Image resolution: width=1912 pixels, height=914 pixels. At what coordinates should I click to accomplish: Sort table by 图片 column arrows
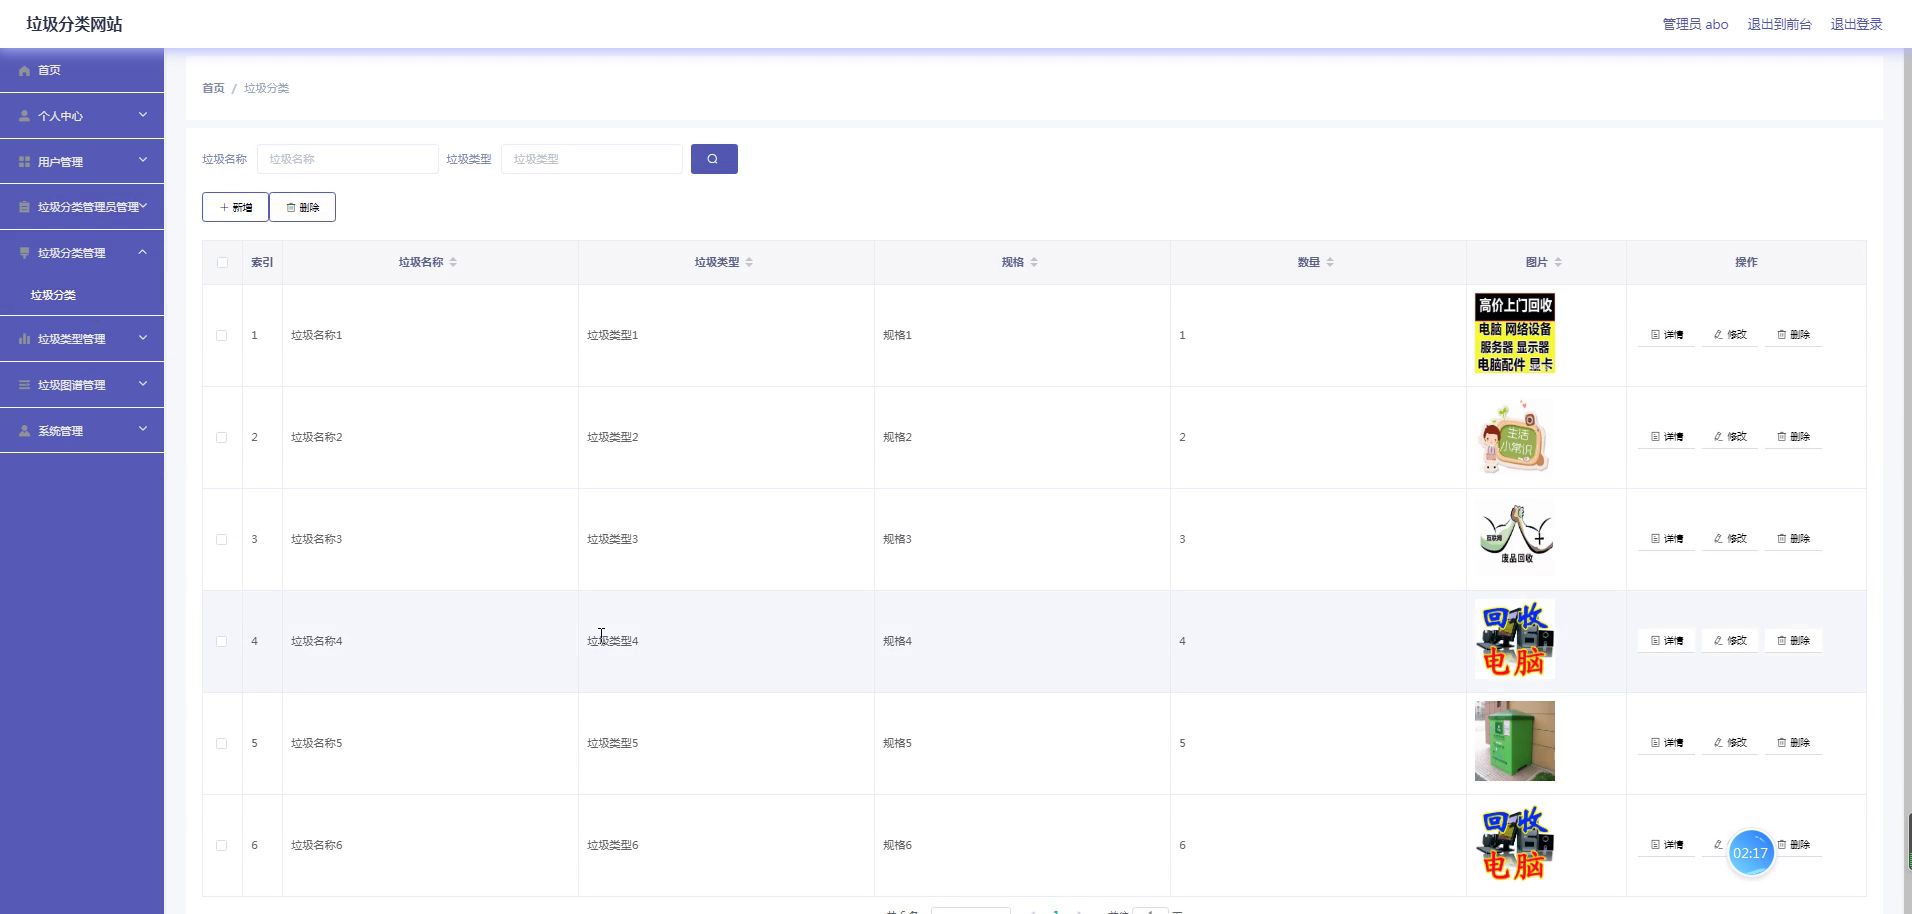pos(1558,262)
